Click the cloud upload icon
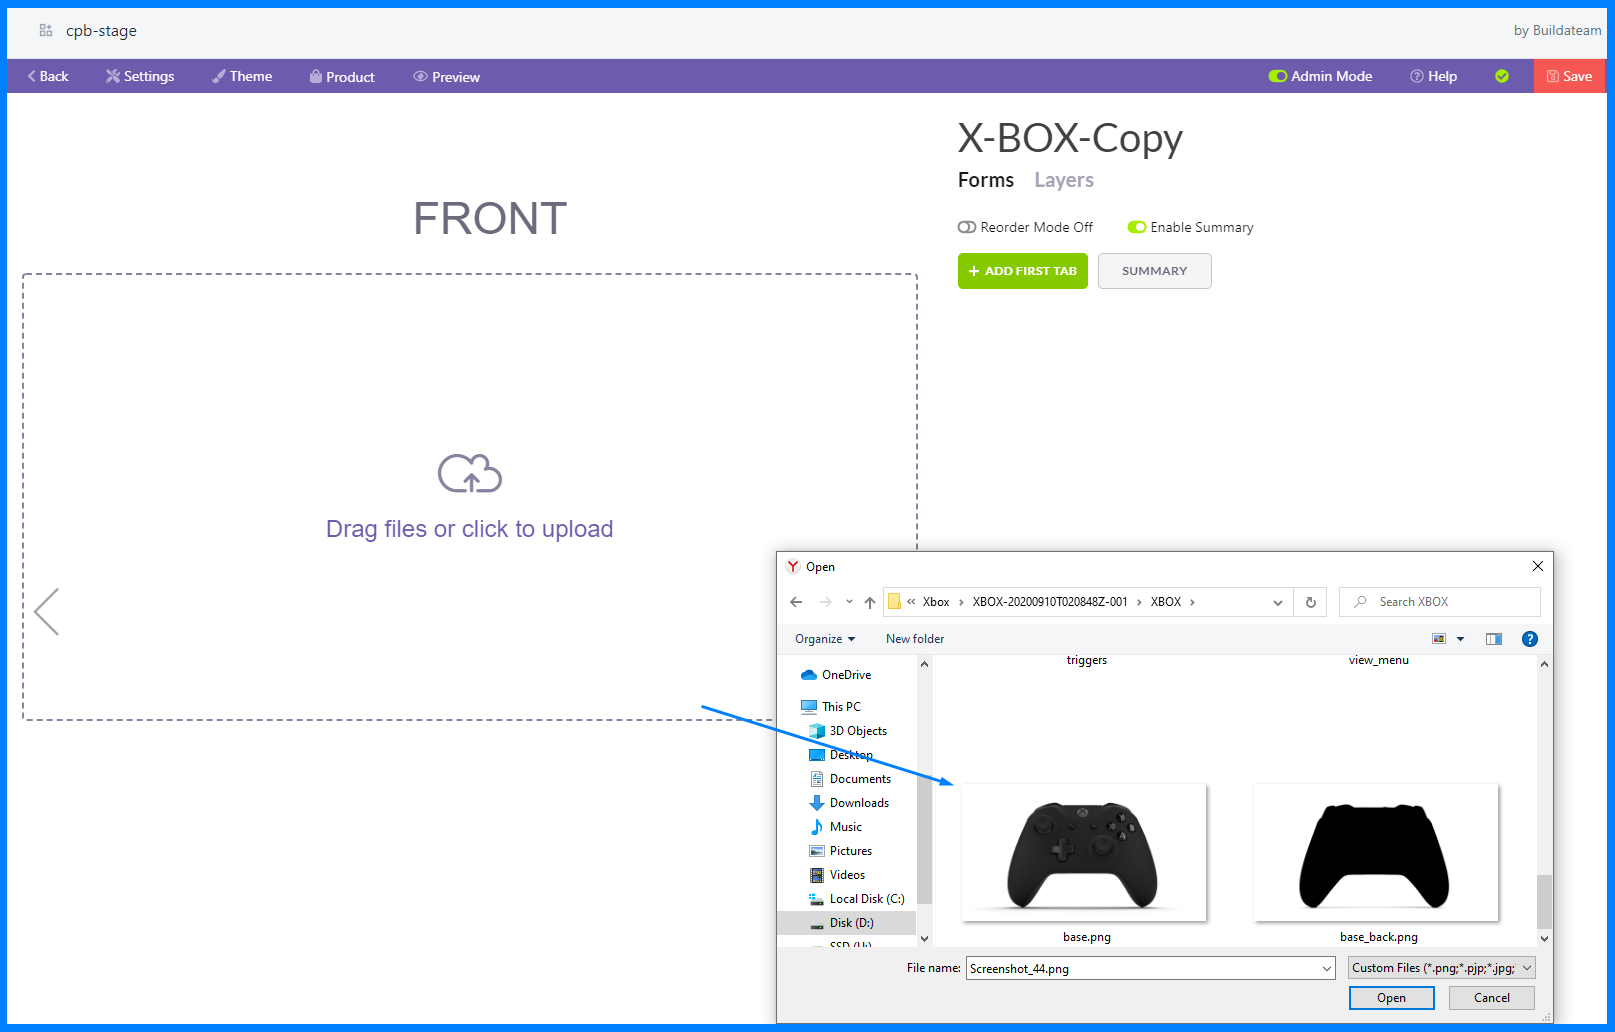The height and width of the screenshot is (1032, 1615). 470,473
